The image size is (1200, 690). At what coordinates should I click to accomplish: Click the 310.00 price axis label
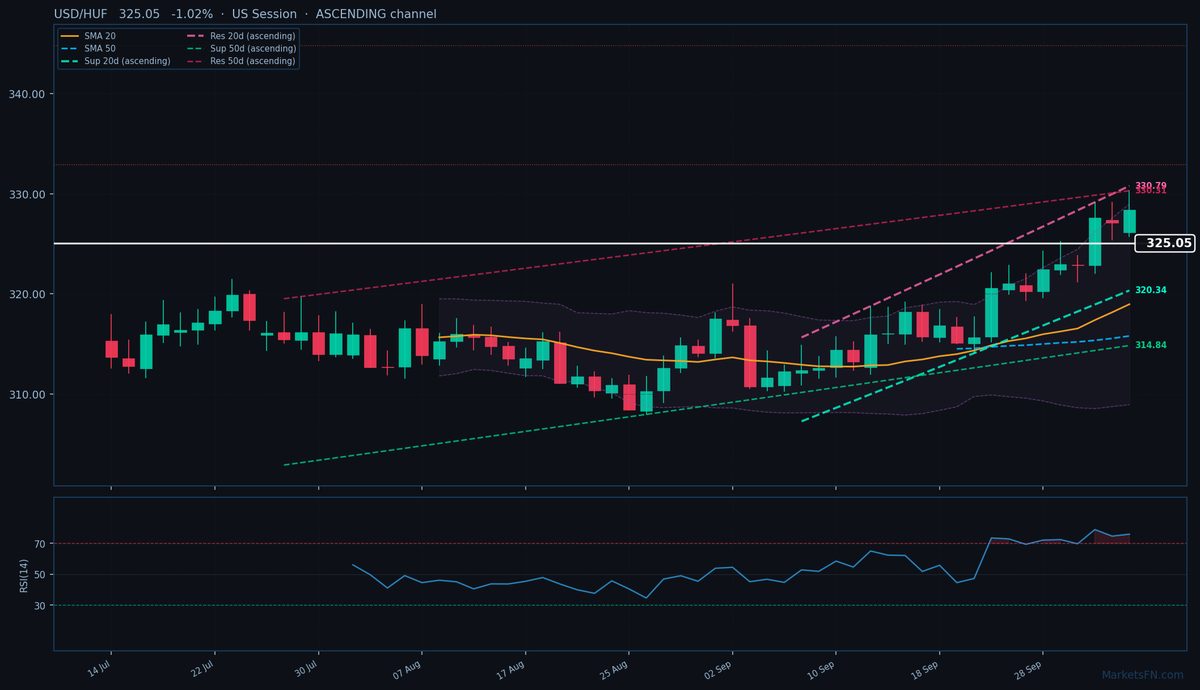pyautogui.click(x=30, y=394)
